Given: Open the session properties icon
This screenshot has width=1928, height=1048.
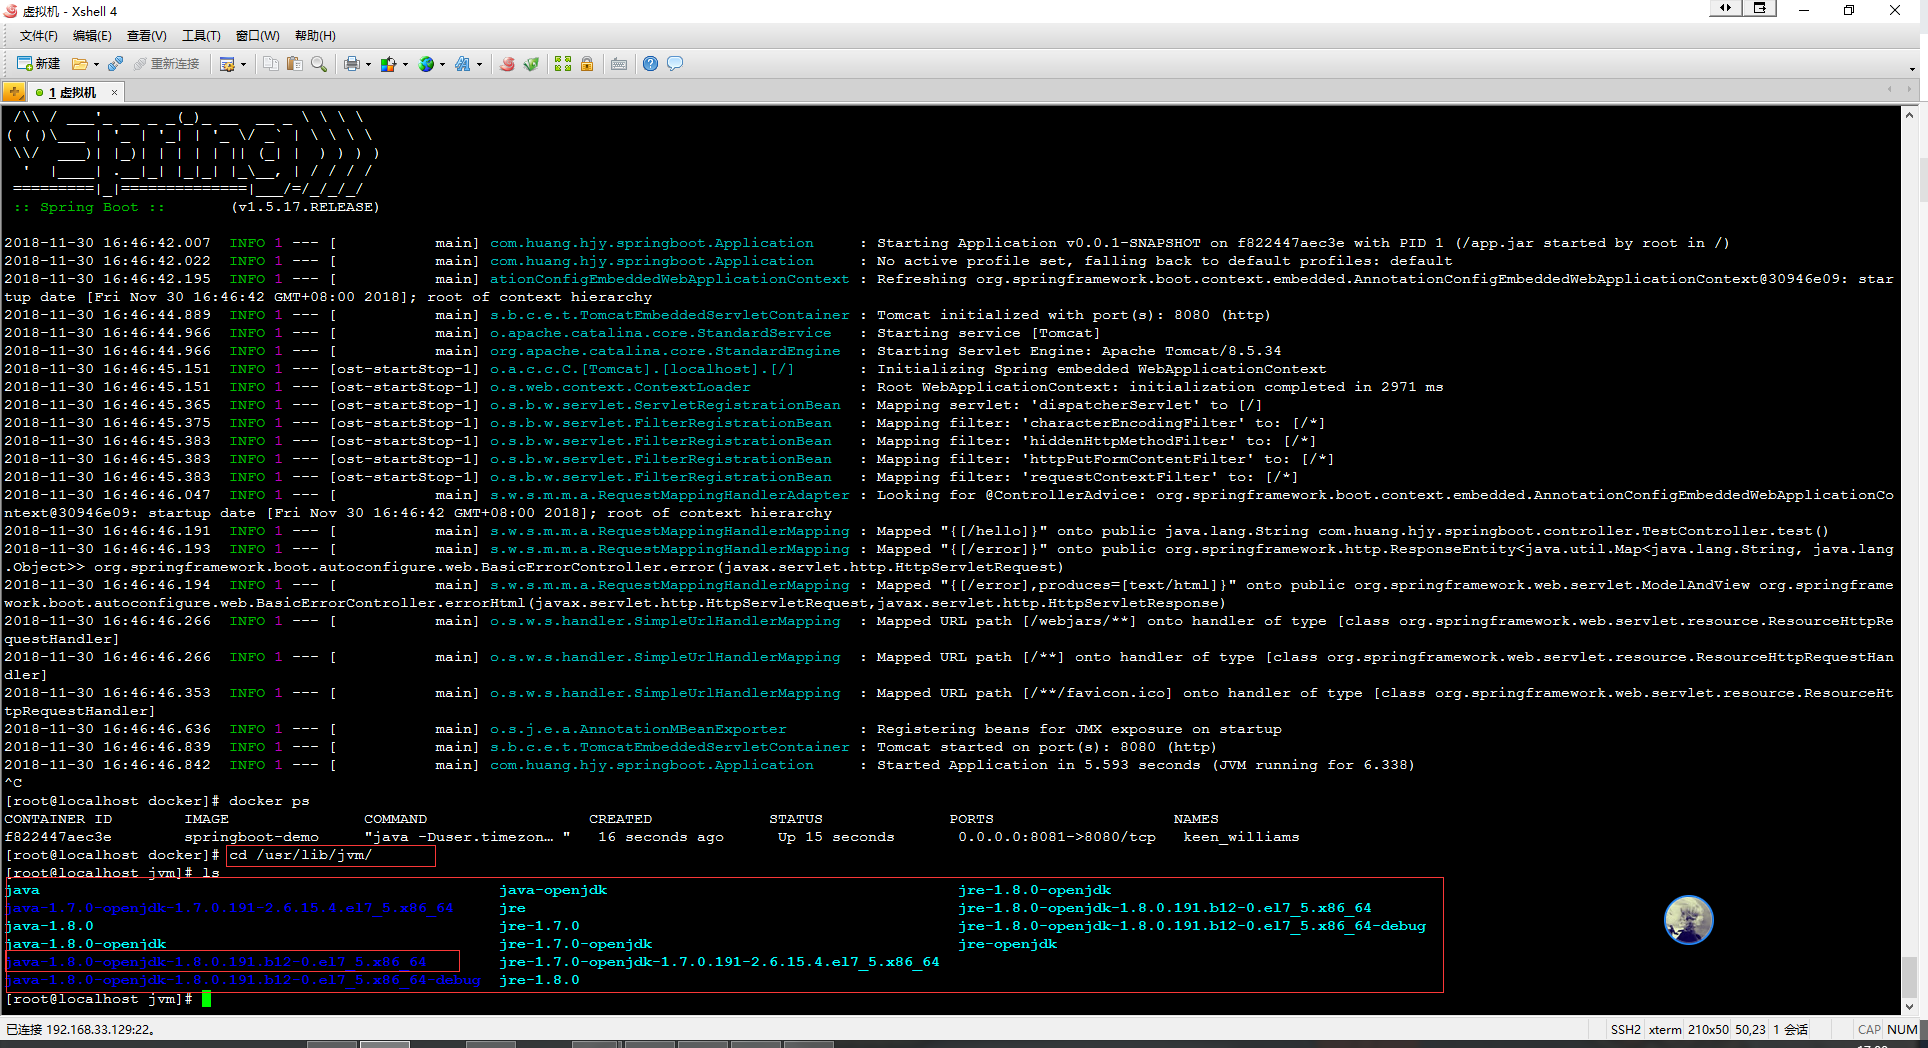Looking at the screenshot, I should (x=227, y=64).
